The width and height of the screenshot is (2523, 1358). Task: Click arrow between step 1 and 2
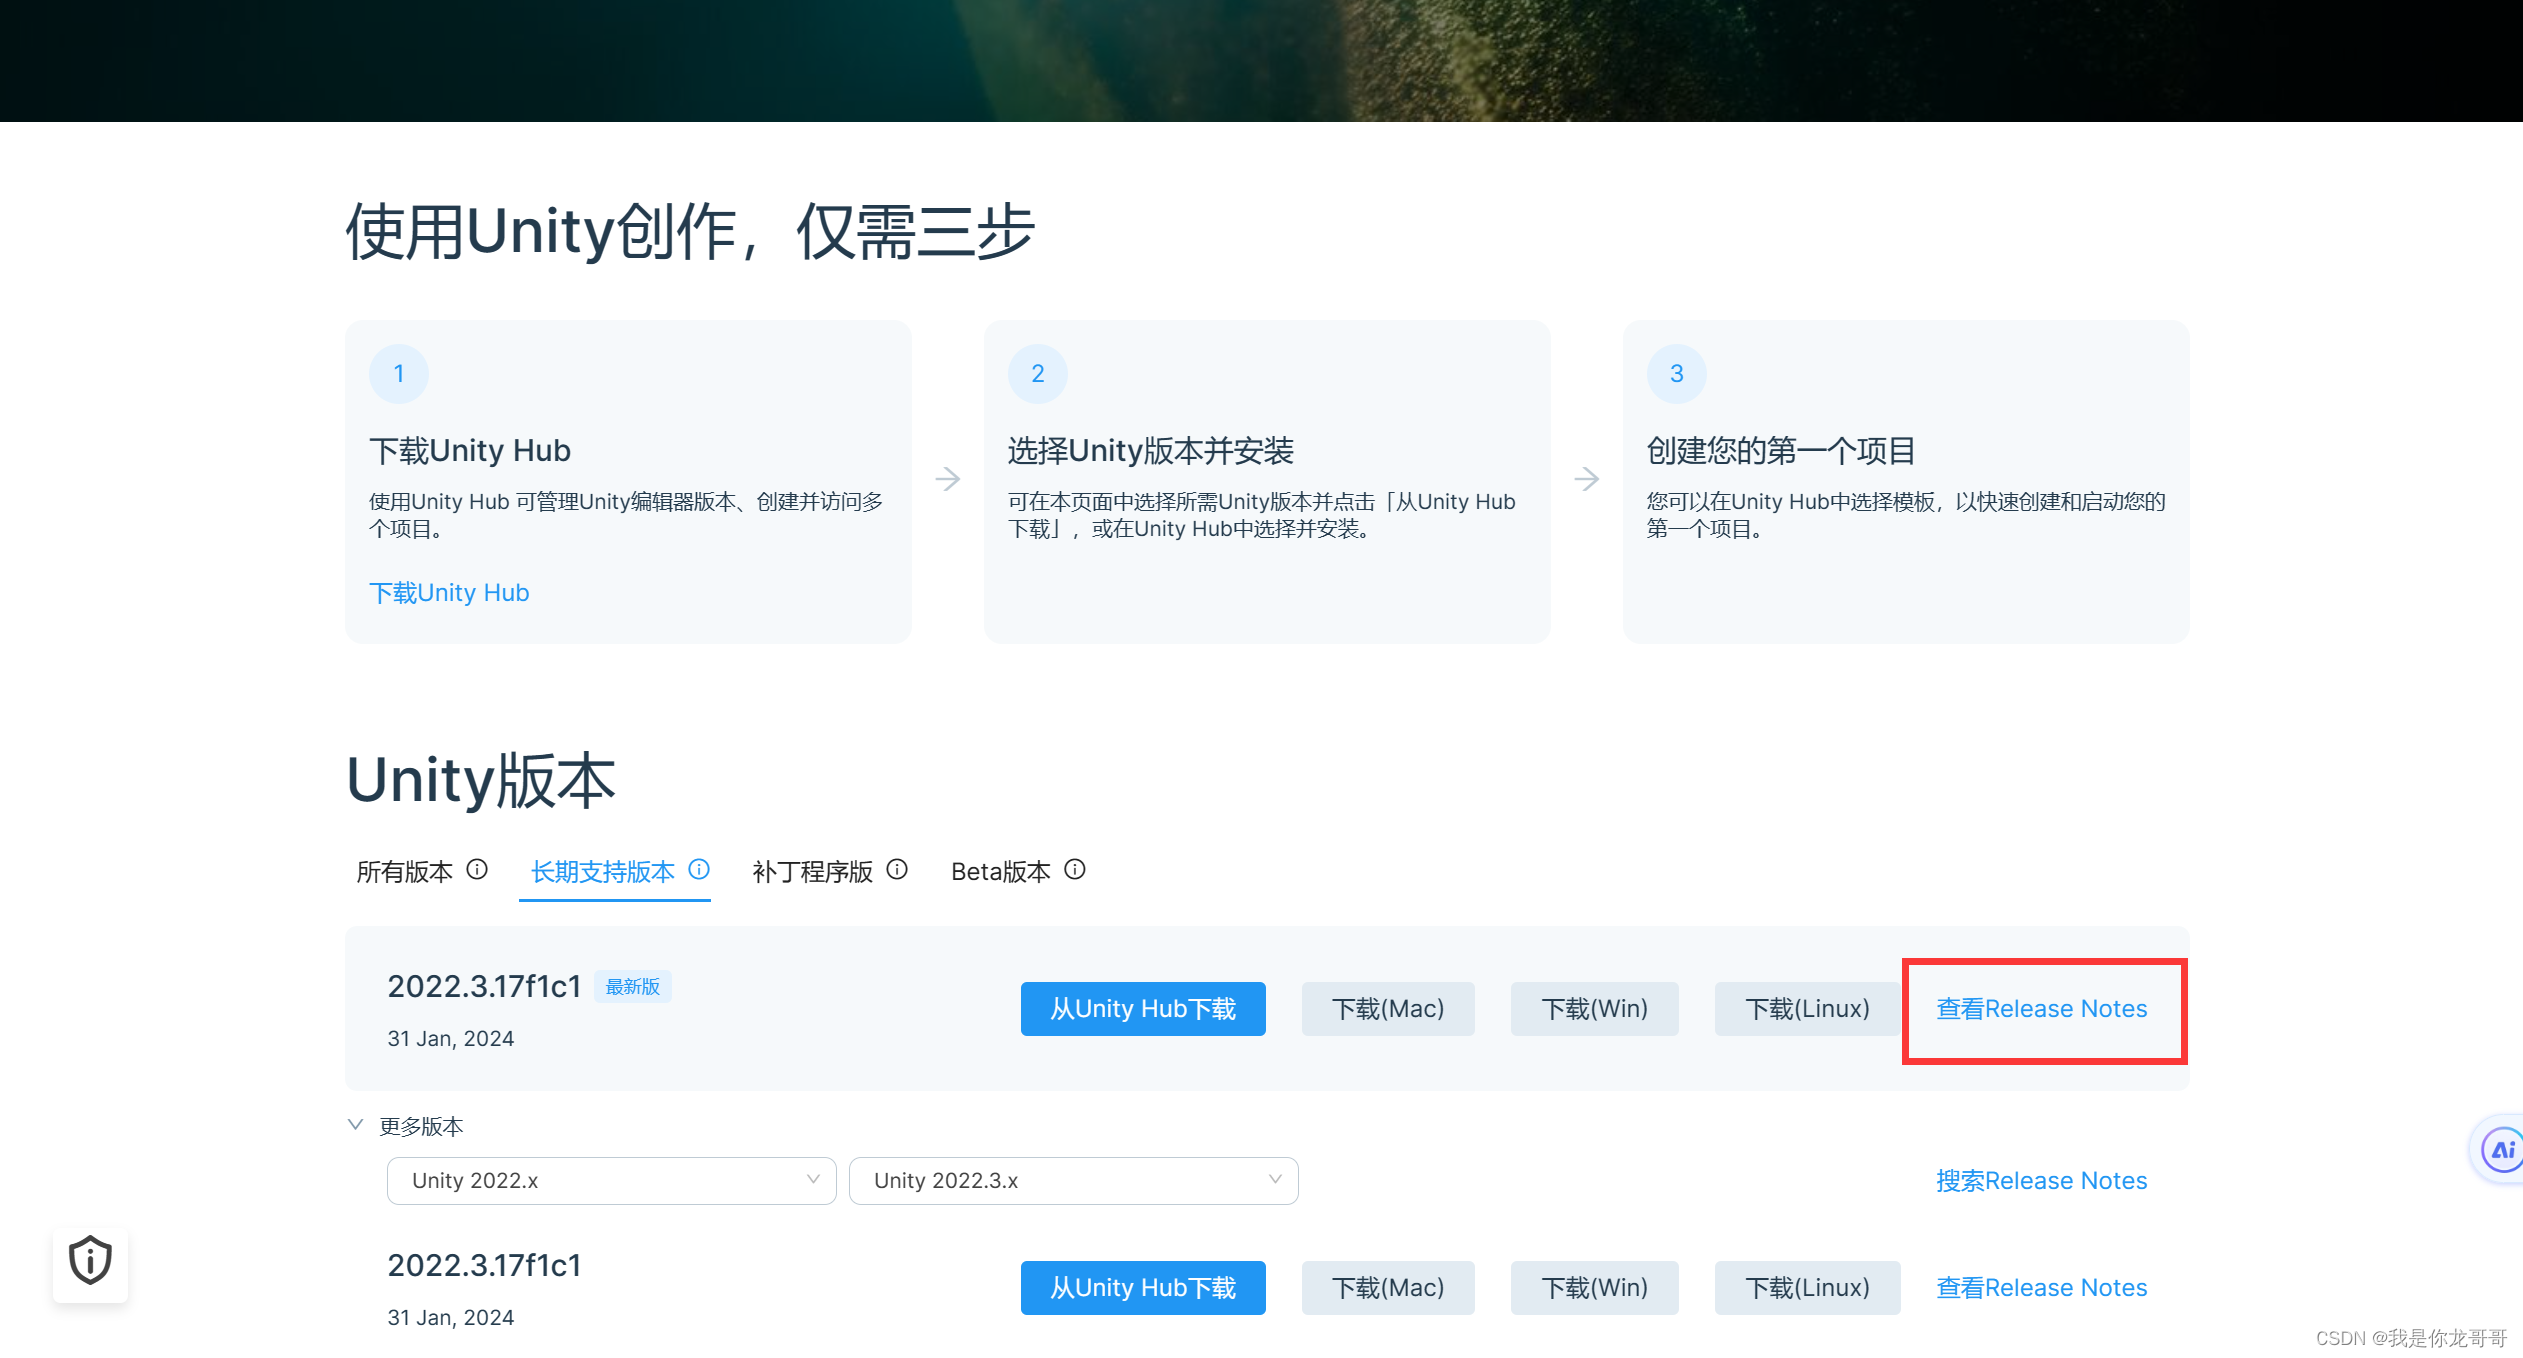click(948, 479)
